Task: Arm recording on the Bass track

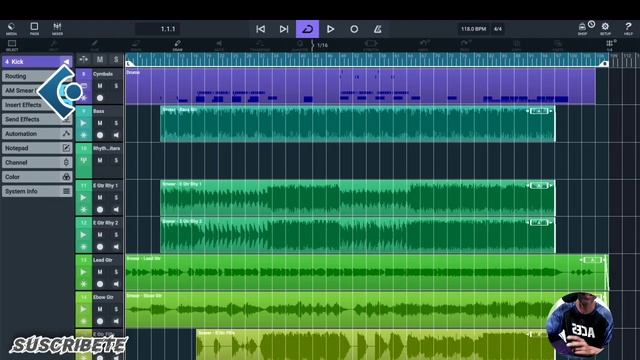Action: pos(100,135)
